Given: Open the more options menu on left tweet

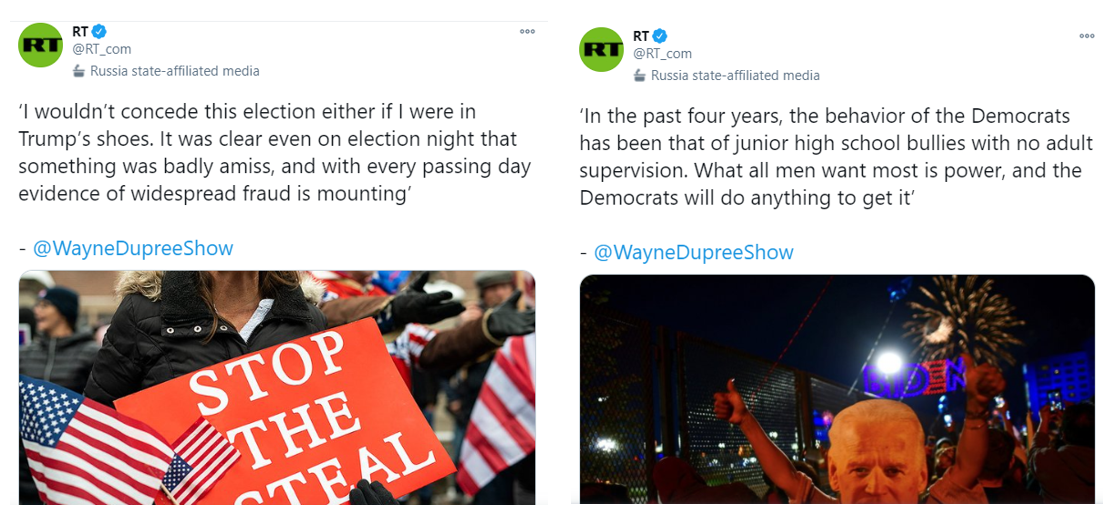Looking at the screenshot, I should [x=527, y=31].
